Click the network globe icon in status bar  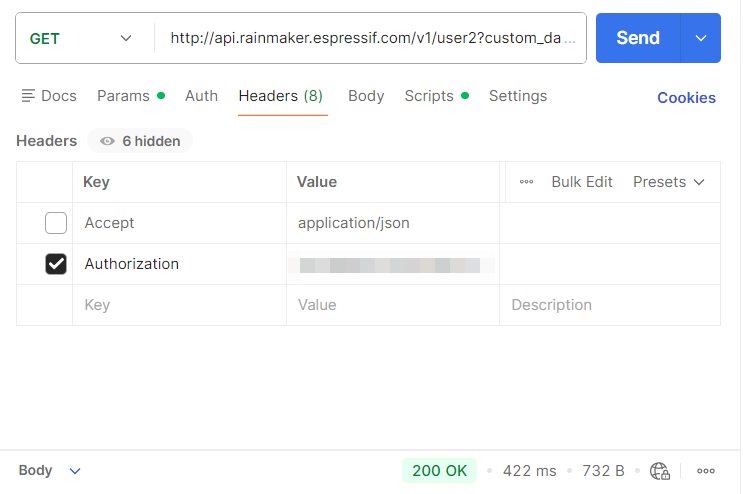pos(659,471)
